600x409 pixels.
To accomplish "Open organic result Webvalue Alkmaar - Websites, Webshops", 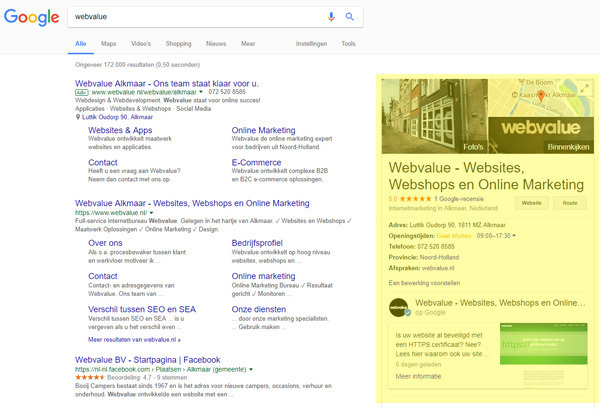I will point(192,203).
